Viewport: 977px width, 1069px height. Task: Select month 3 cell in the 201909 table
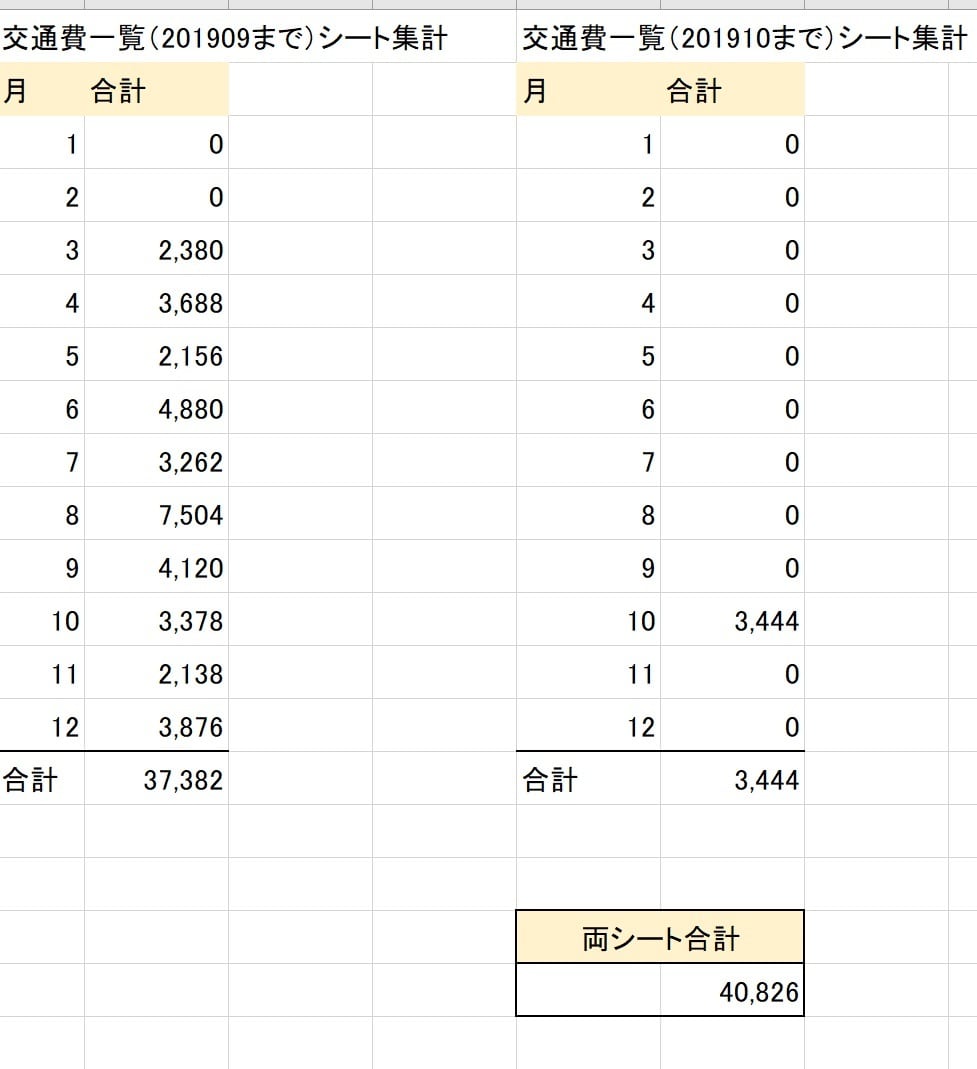[x=42, y=249]
